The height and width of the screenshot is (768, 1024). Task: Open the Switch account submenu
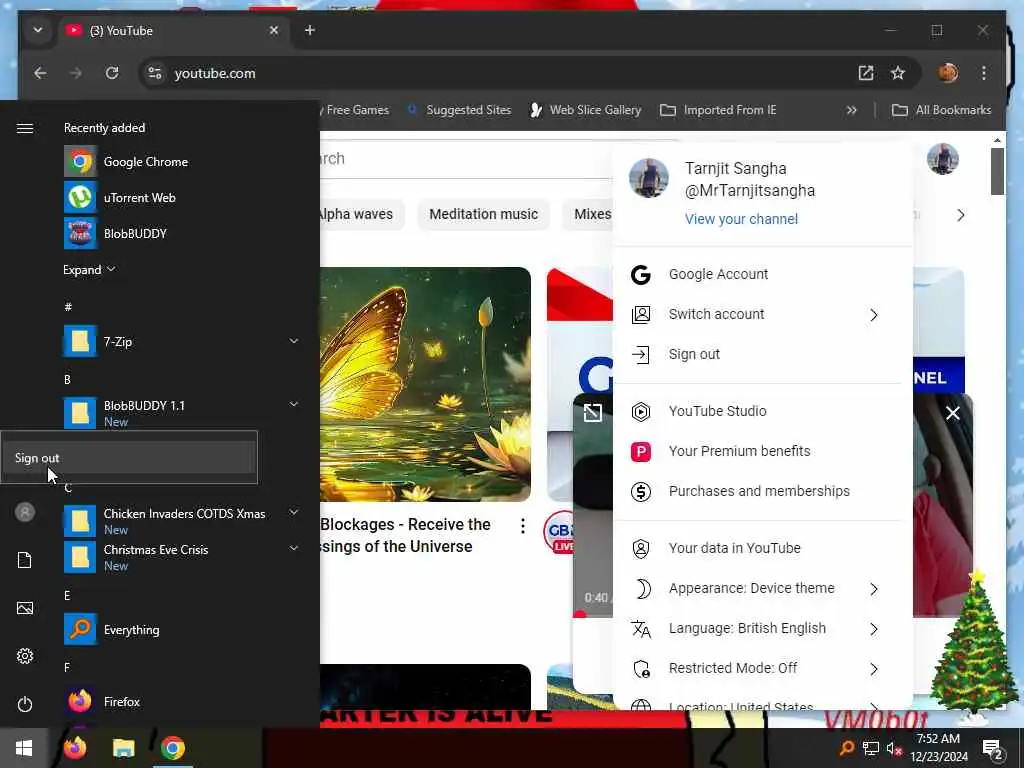pyautogui.click(x=763, y=314)
